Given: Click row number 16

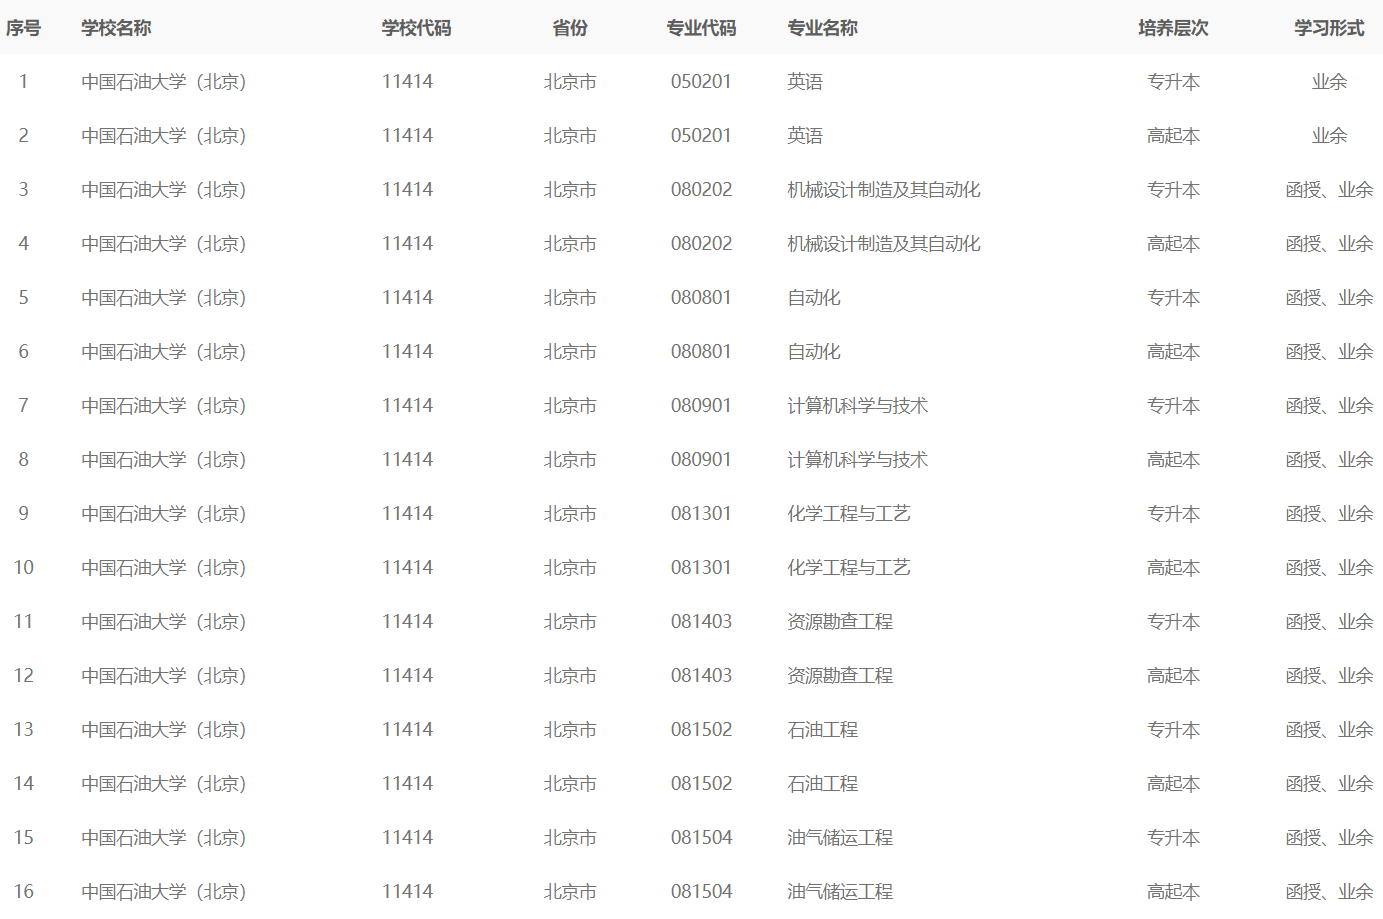Looking at the screenshot, I should pyautogui.click(x=23, y=892).
